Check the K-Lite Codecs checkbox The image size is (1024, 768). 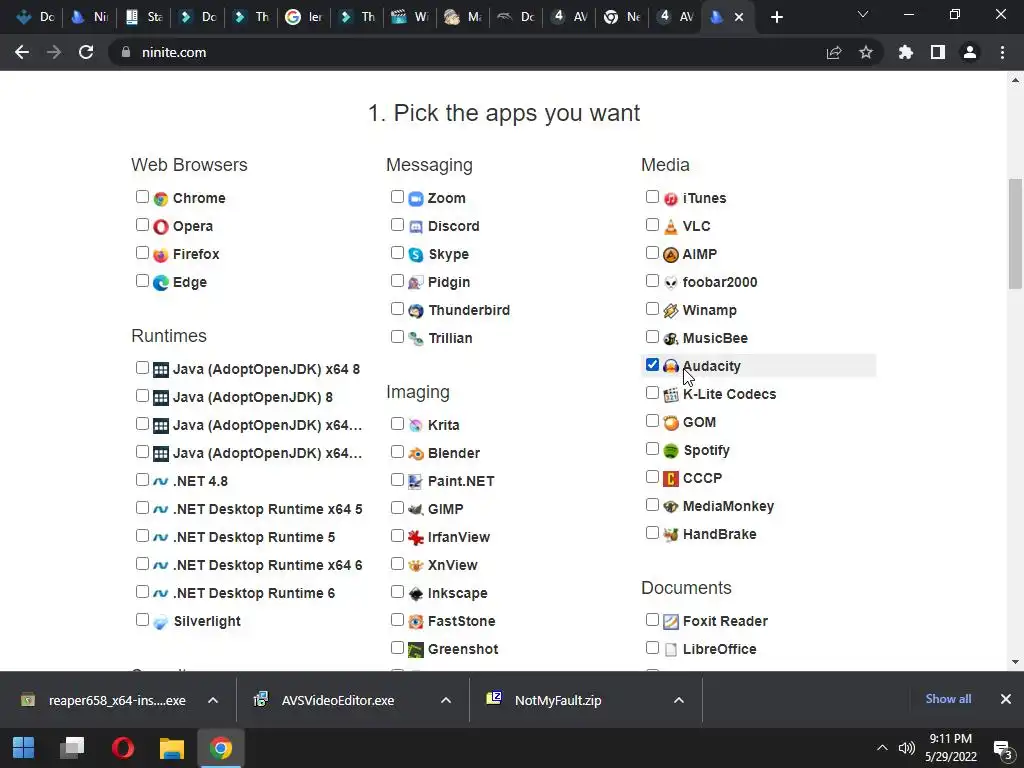pos(652,393)
